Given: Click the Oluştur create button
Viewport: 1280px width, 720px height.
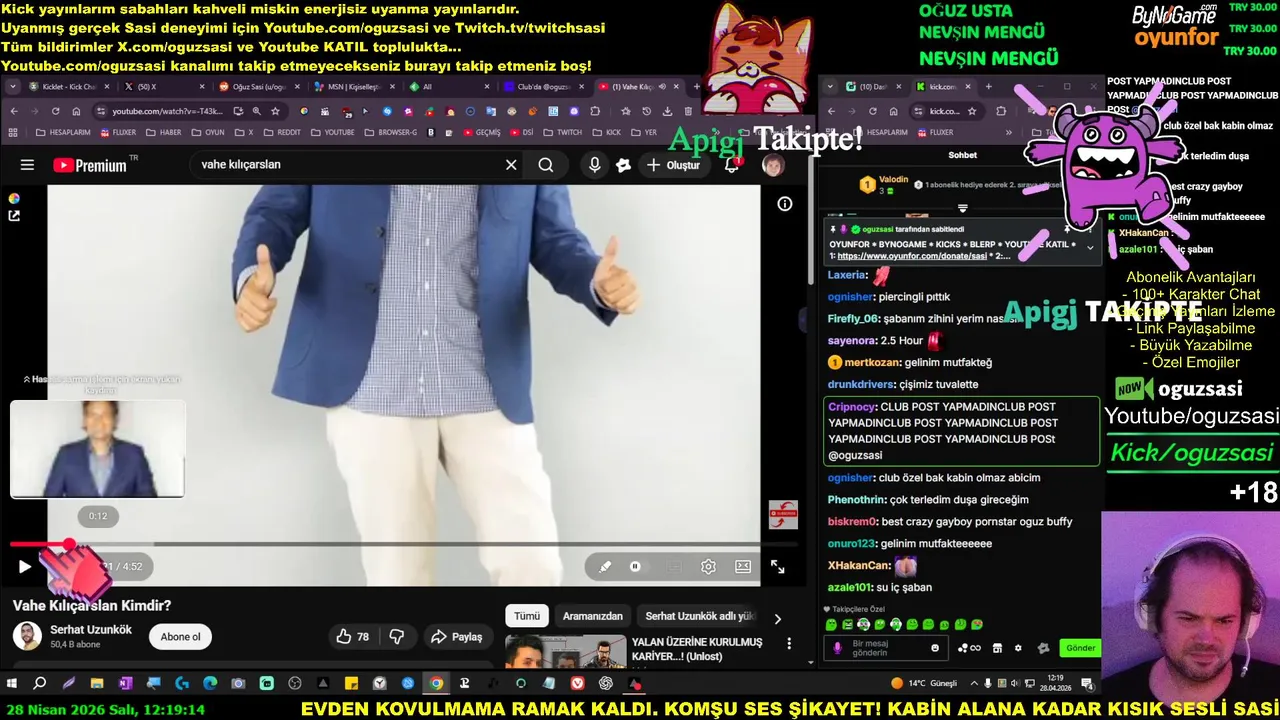Looking at the screenshot, I should point(674,165).
